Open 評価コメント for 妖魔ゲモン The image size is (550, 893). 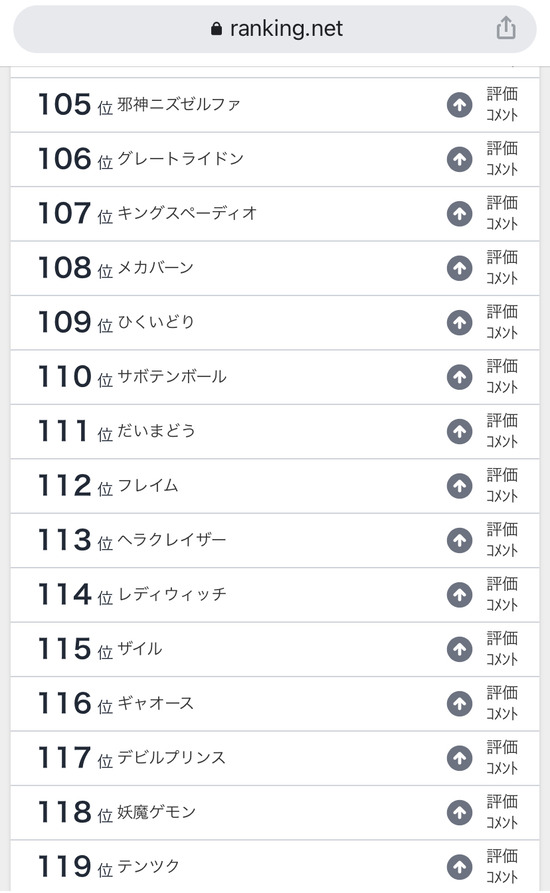click(x=502, y=812)
